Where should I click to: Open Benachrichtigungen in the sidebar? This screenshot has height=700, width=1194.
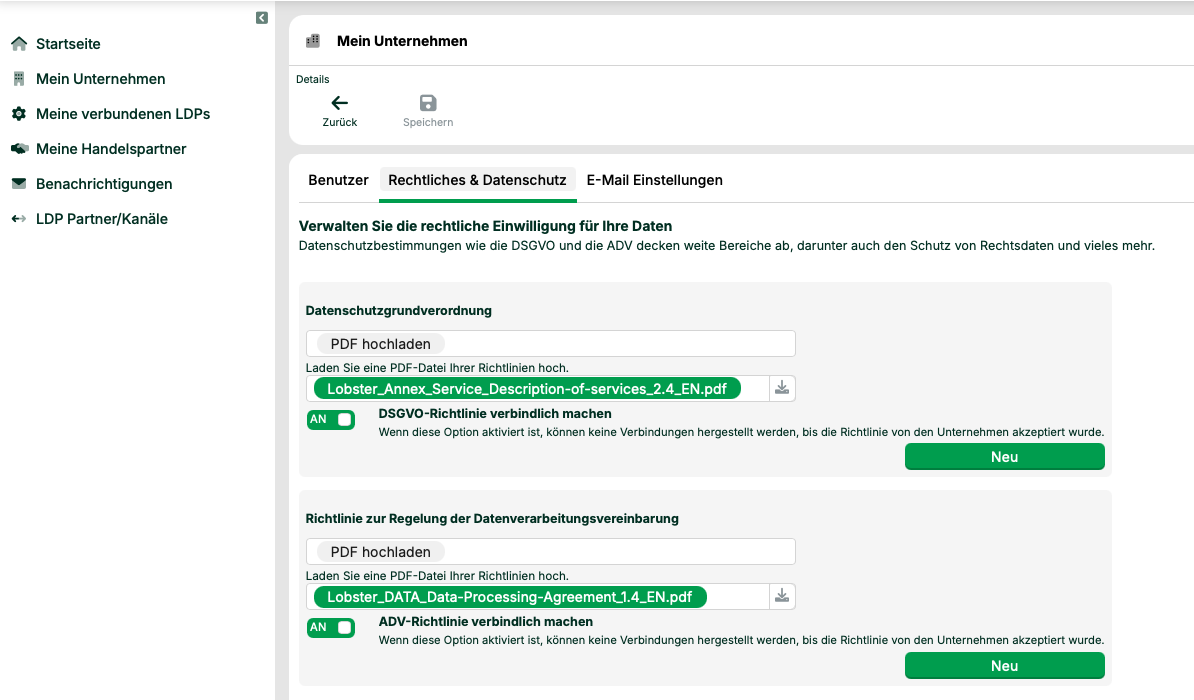coord(104,184)
